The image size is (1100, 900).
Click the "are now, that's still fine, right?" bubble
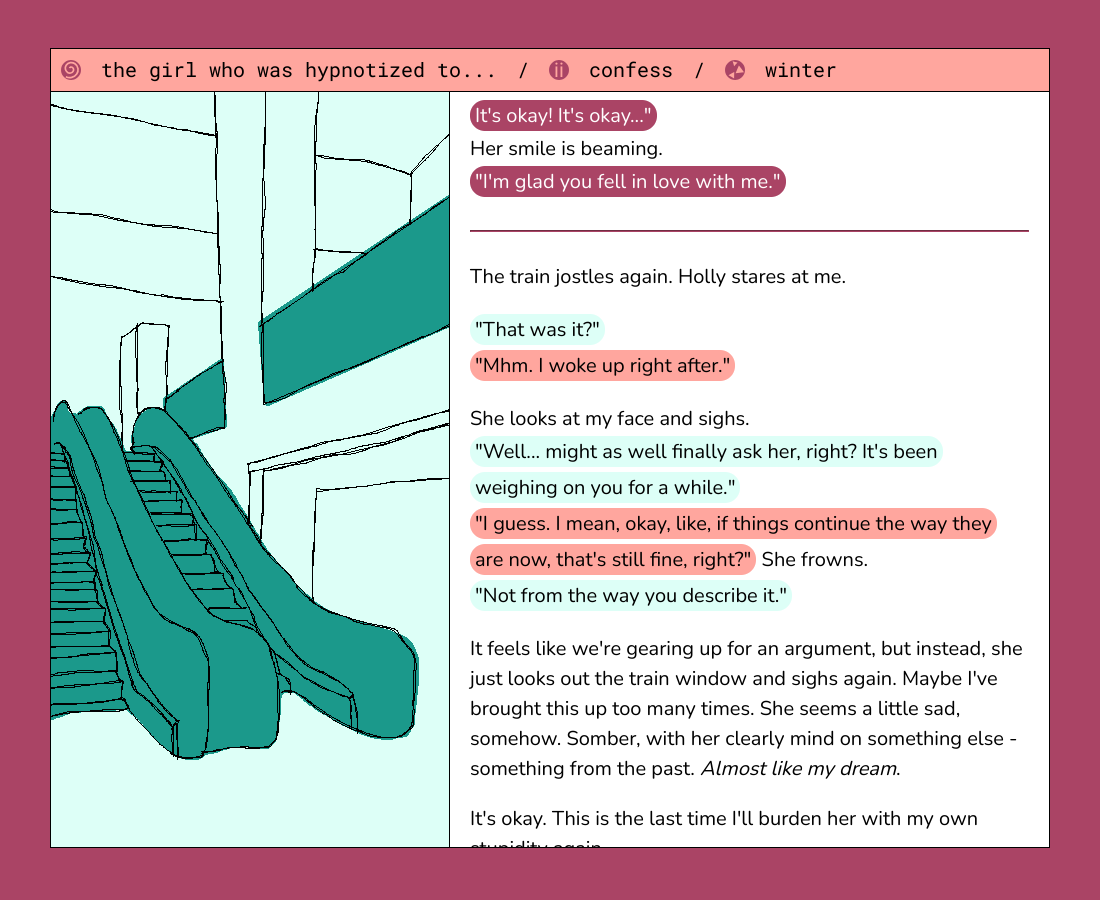click(612, 560)
